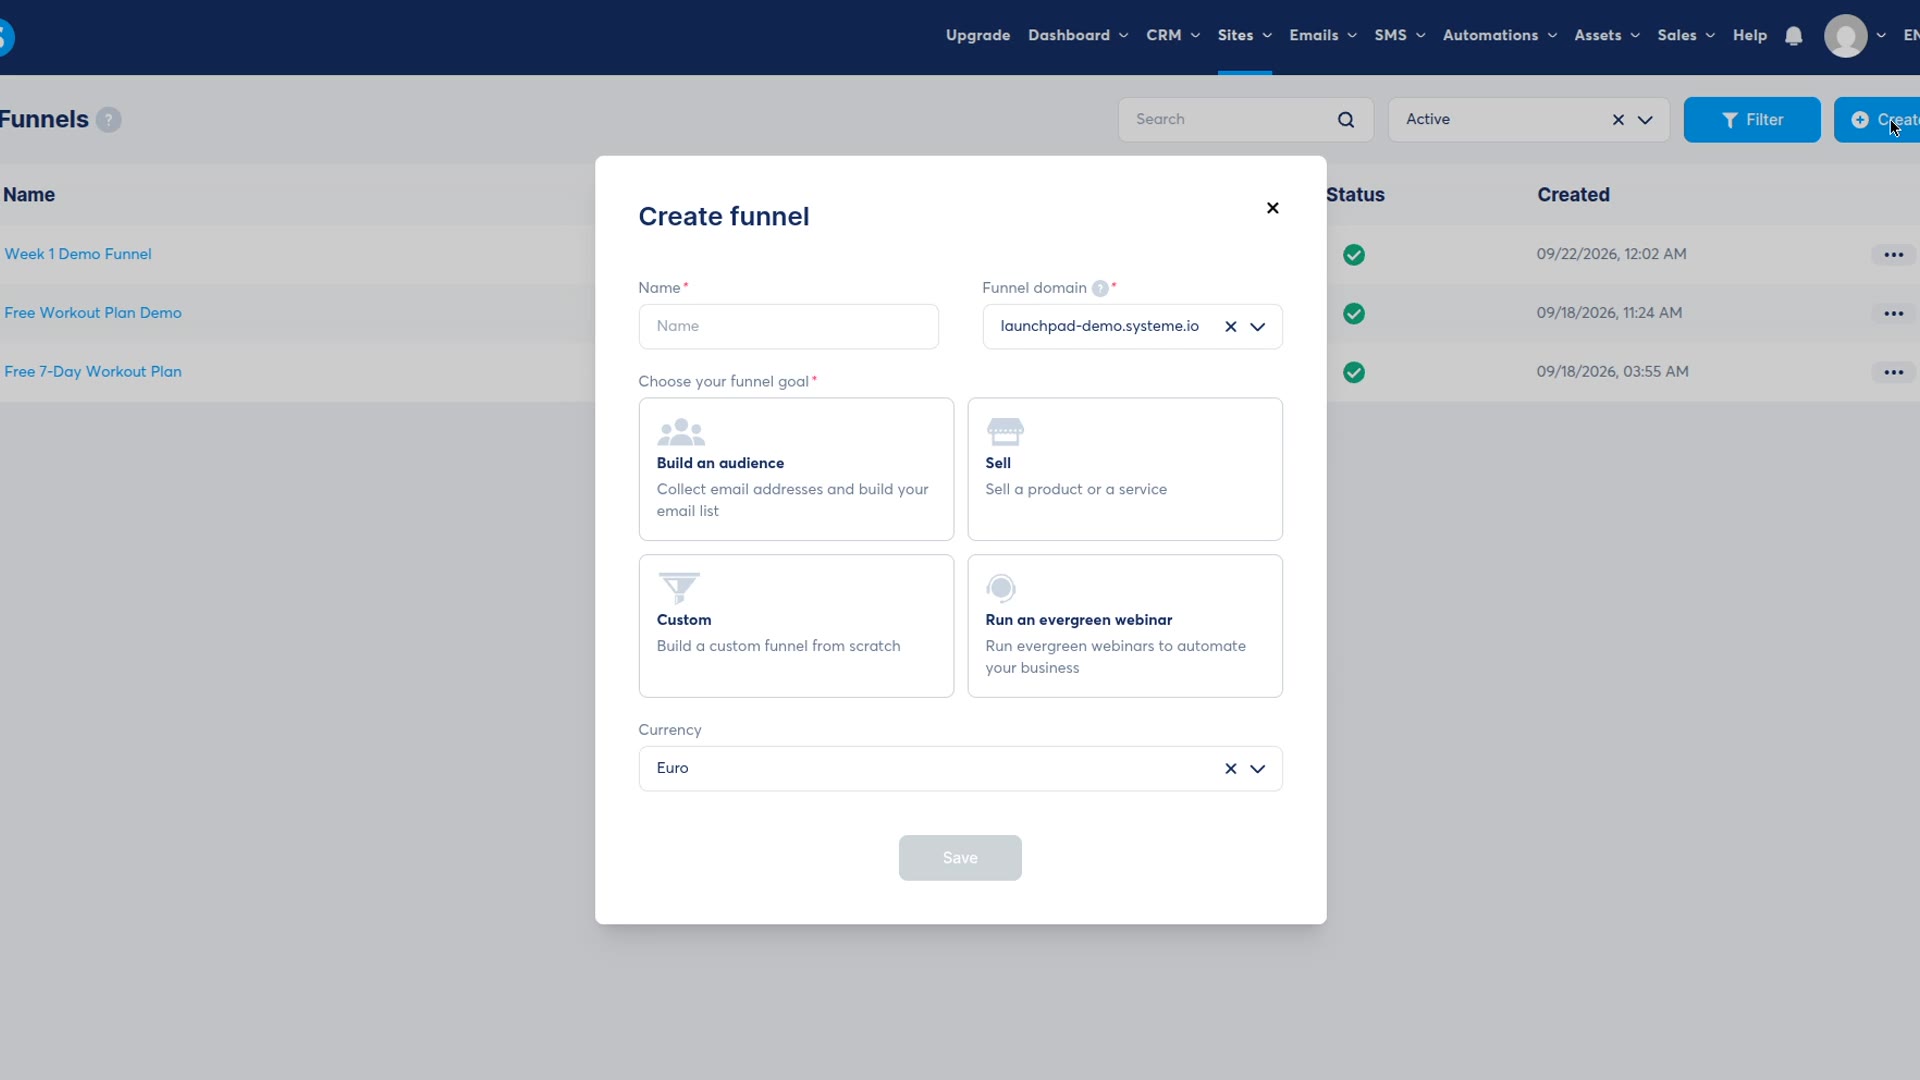Open the Emails menu
The image size is (1920, 1080).
[x=1323, y=35]
